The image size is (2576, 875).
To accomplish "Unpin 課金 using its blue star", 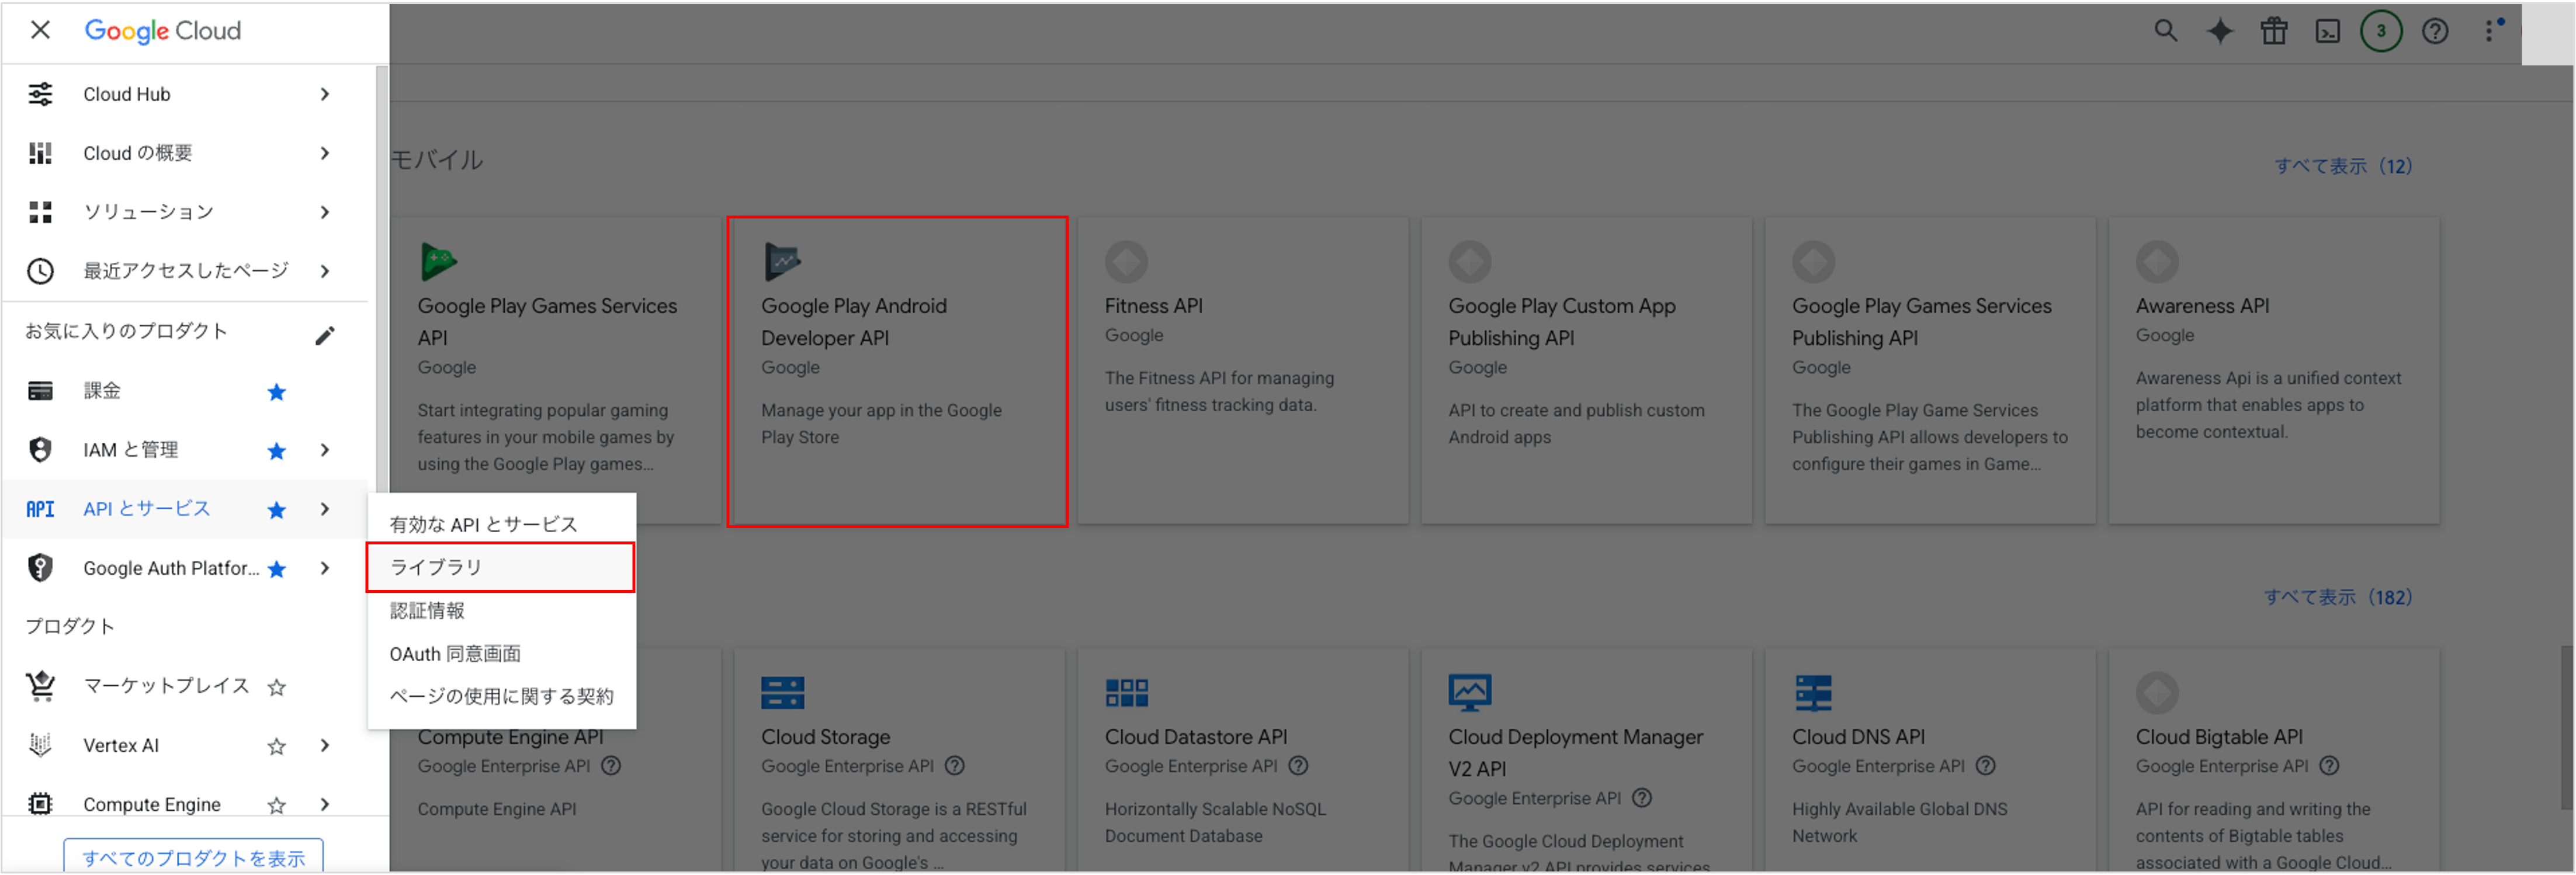I will [x=277, y=392].
